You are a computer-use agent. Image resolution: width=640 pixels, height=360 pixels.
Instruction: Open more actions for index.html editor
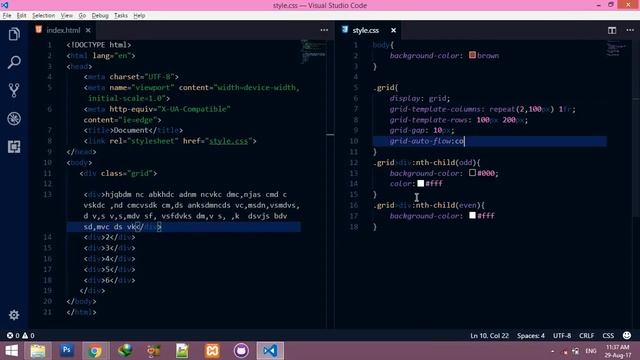[324, 30]
